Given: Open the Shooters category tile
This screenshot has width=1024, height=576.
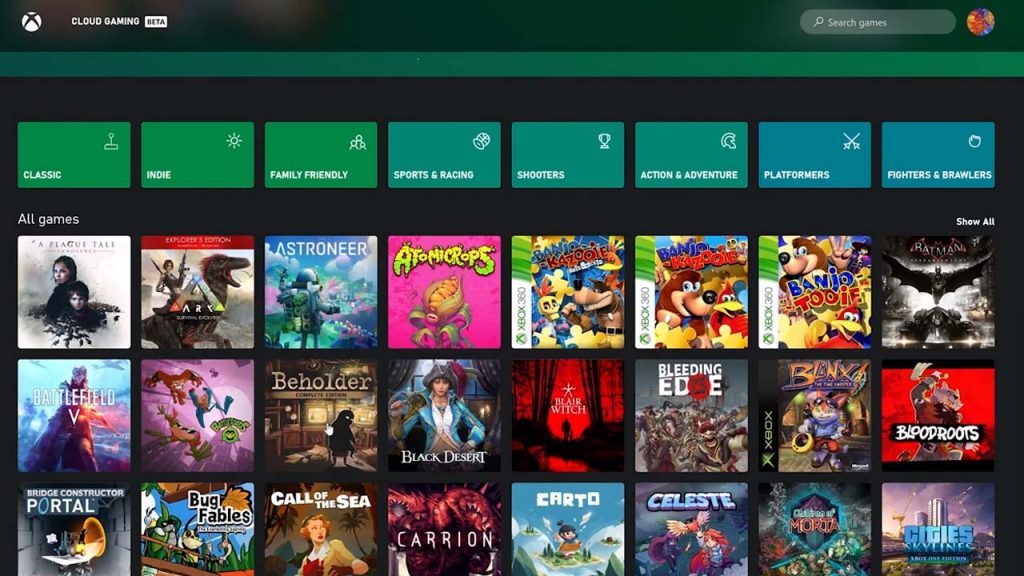Looking at the screenshot, I should click(x=568, y=155).
